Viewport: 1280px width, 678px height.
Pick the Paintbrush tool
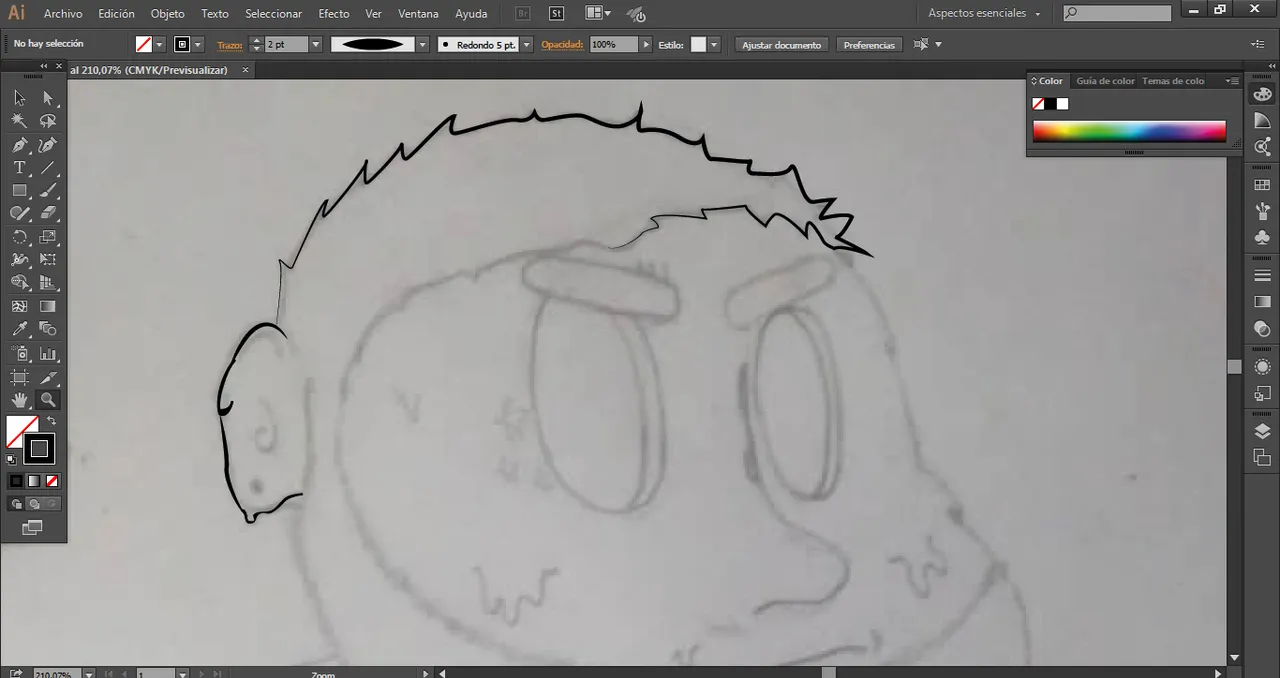[x=48, y=190]
